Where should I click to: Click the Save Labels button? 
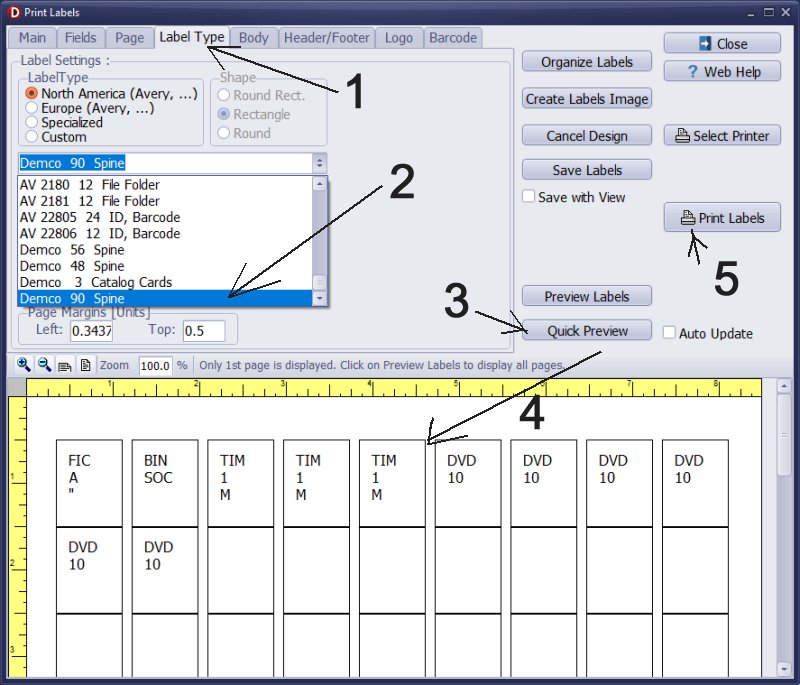coord(587,170)
